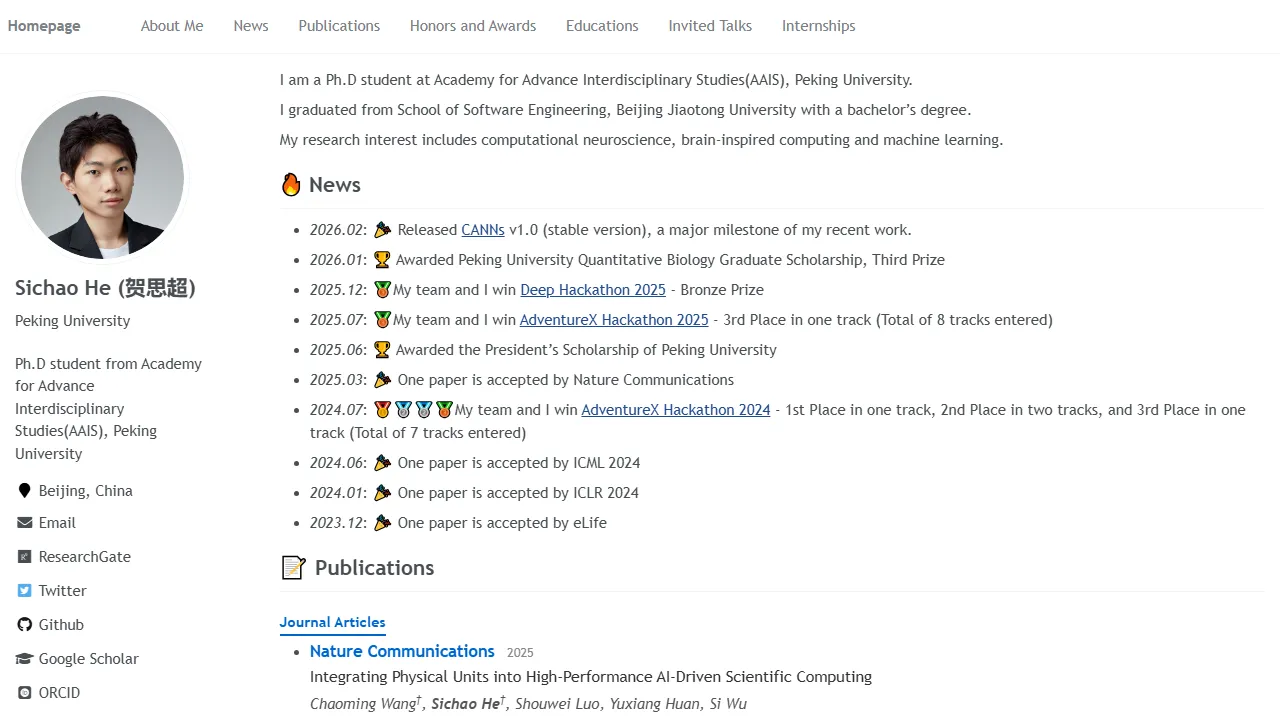Open the Publications menu item
Image resolution: width=1280 pixels, height=720 pixels.
pos(339,26)
